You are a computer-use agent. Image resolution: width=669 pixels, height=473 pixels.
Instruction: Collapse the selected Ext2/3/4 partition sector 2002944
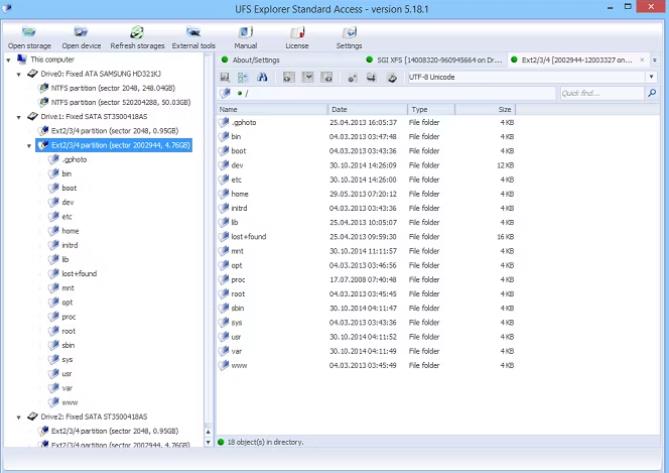click(x=29, y=145)
